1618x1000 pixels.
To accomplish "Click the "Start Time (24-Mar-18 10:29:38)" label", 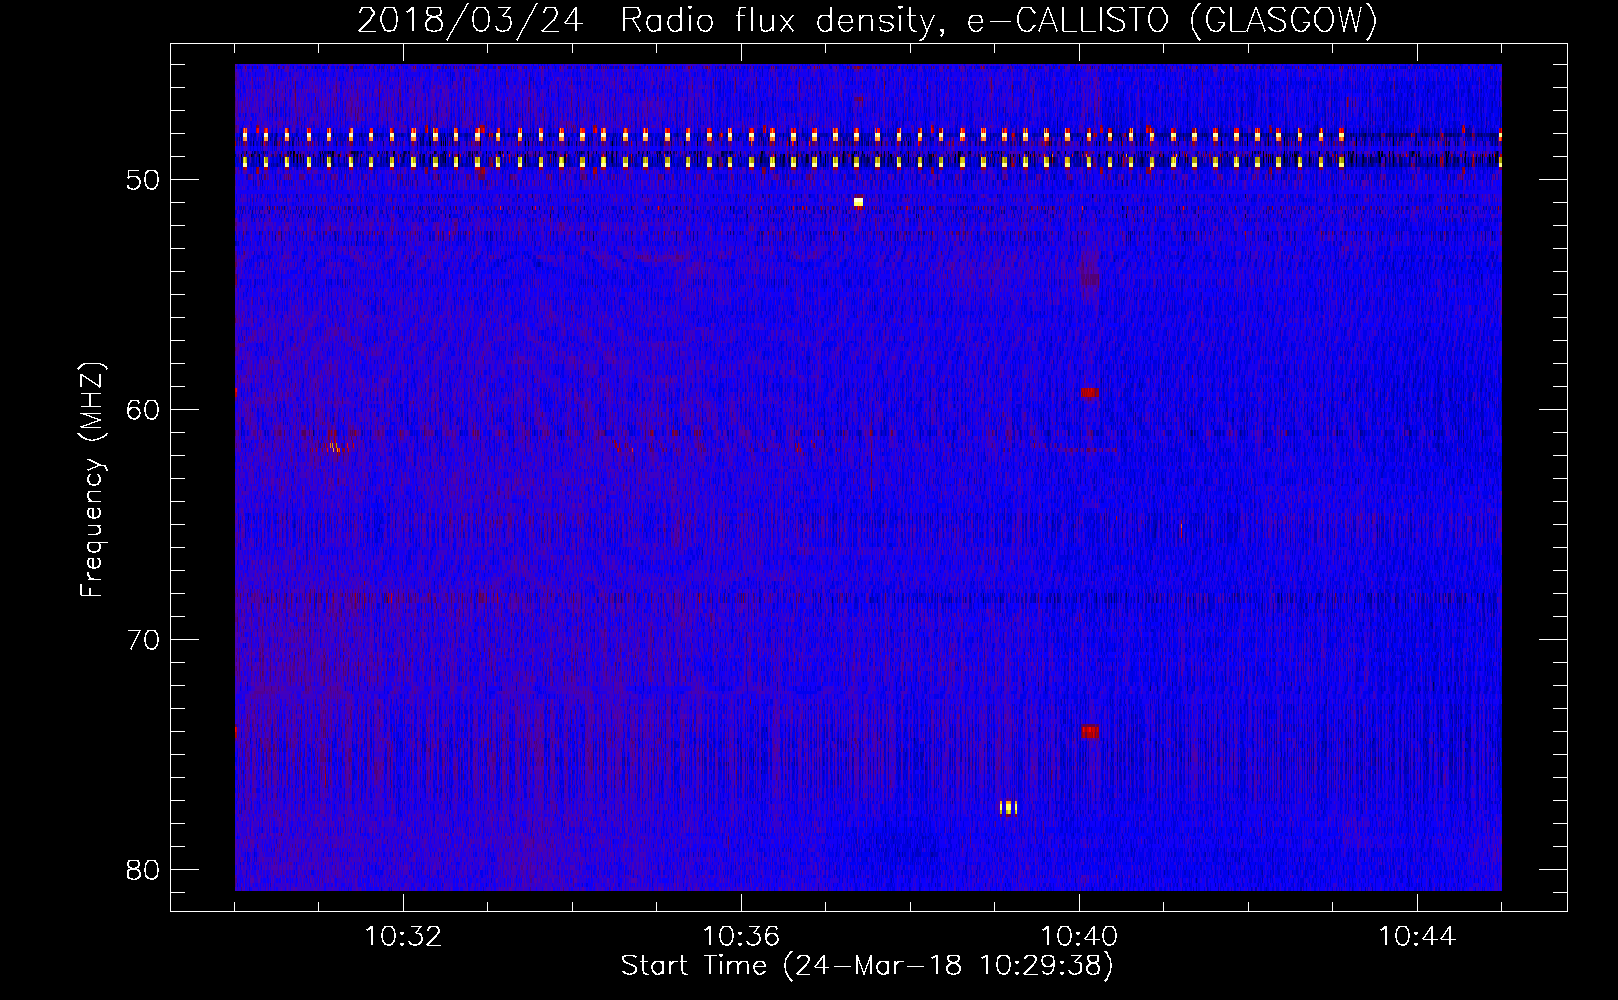I will [867, 966].
